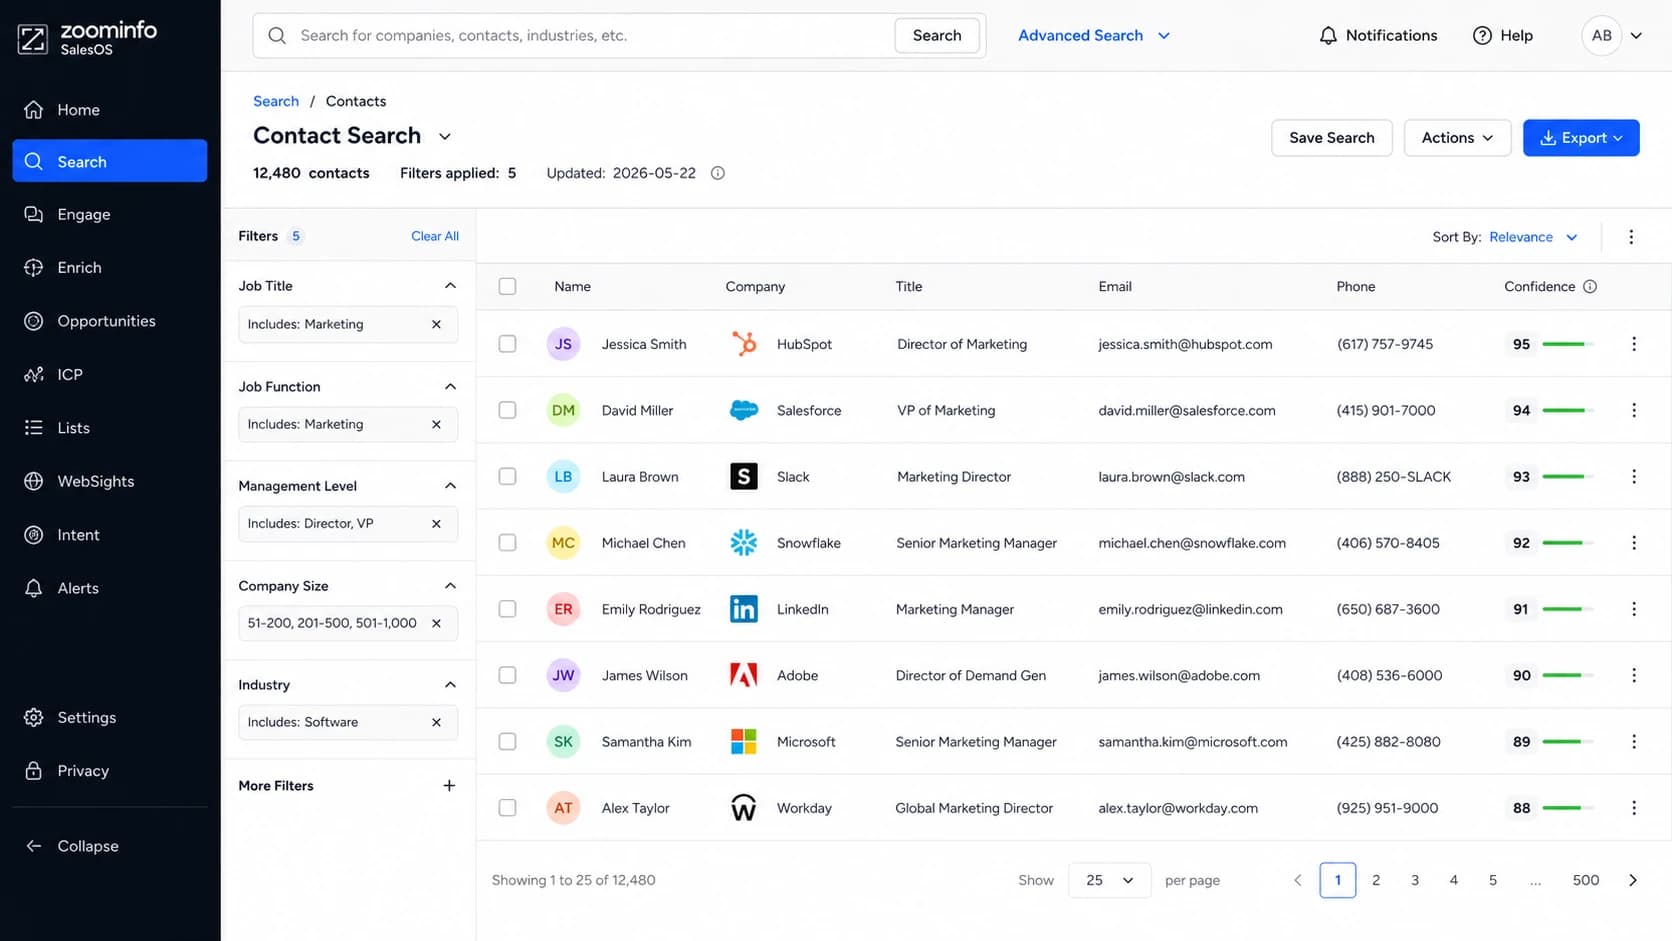
Task: Open row actions menu for Alex Taylor
Action: coord(1634,808)
